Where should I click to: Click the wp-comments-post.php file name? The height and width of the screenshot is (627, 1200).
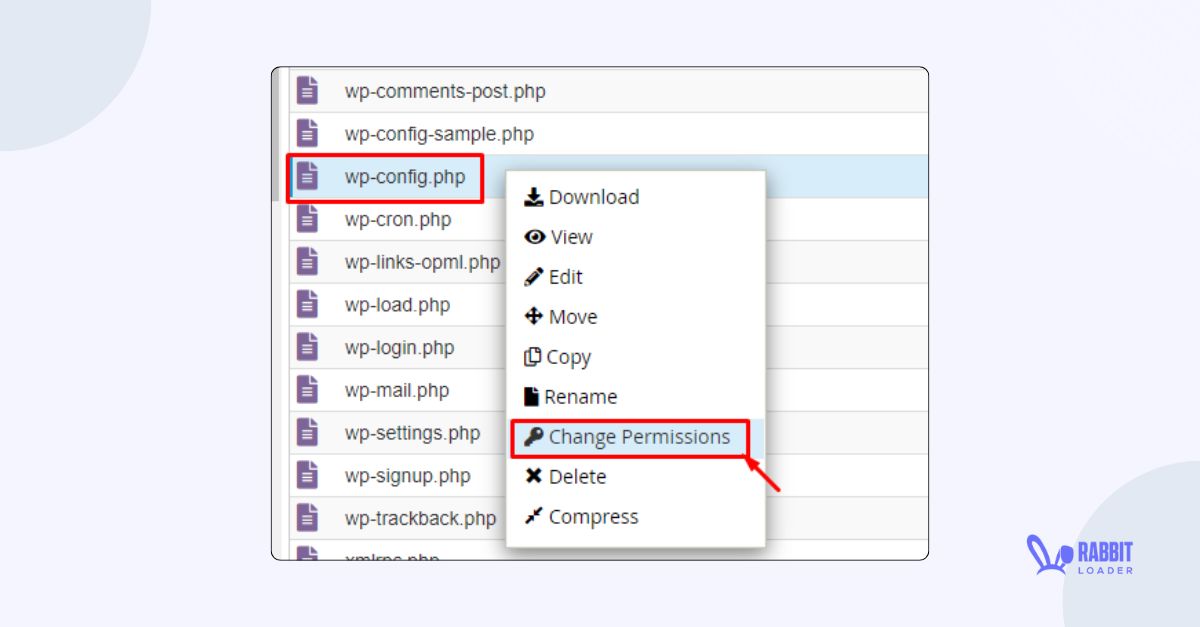point(444,91)
